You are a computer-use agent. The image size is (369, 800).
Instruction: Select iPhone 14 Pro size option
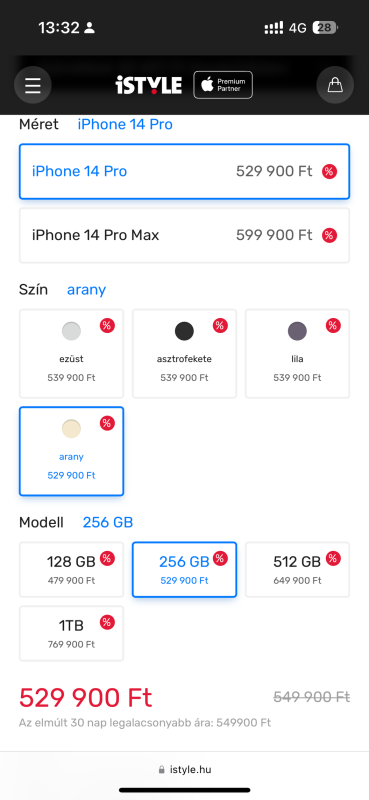184,171
